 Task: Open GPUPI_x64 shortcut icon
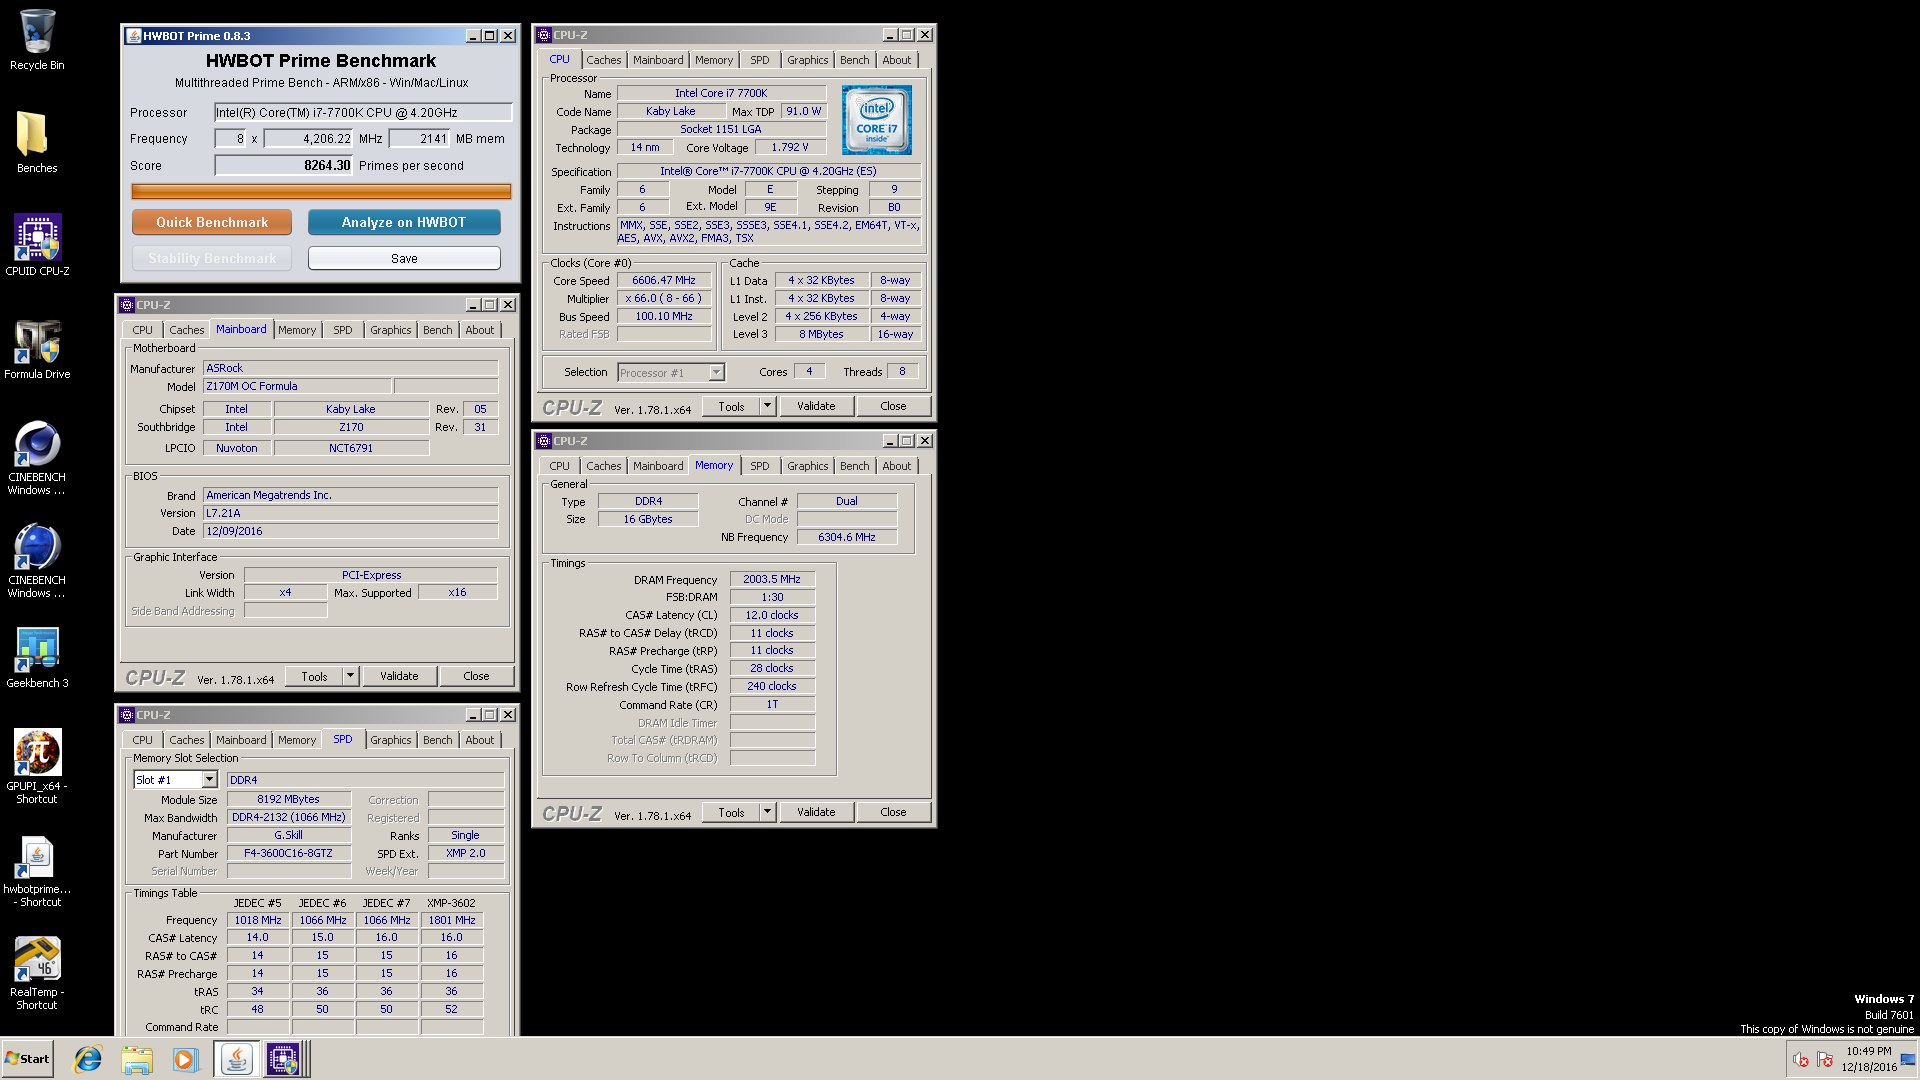click(x=37, y=766)
